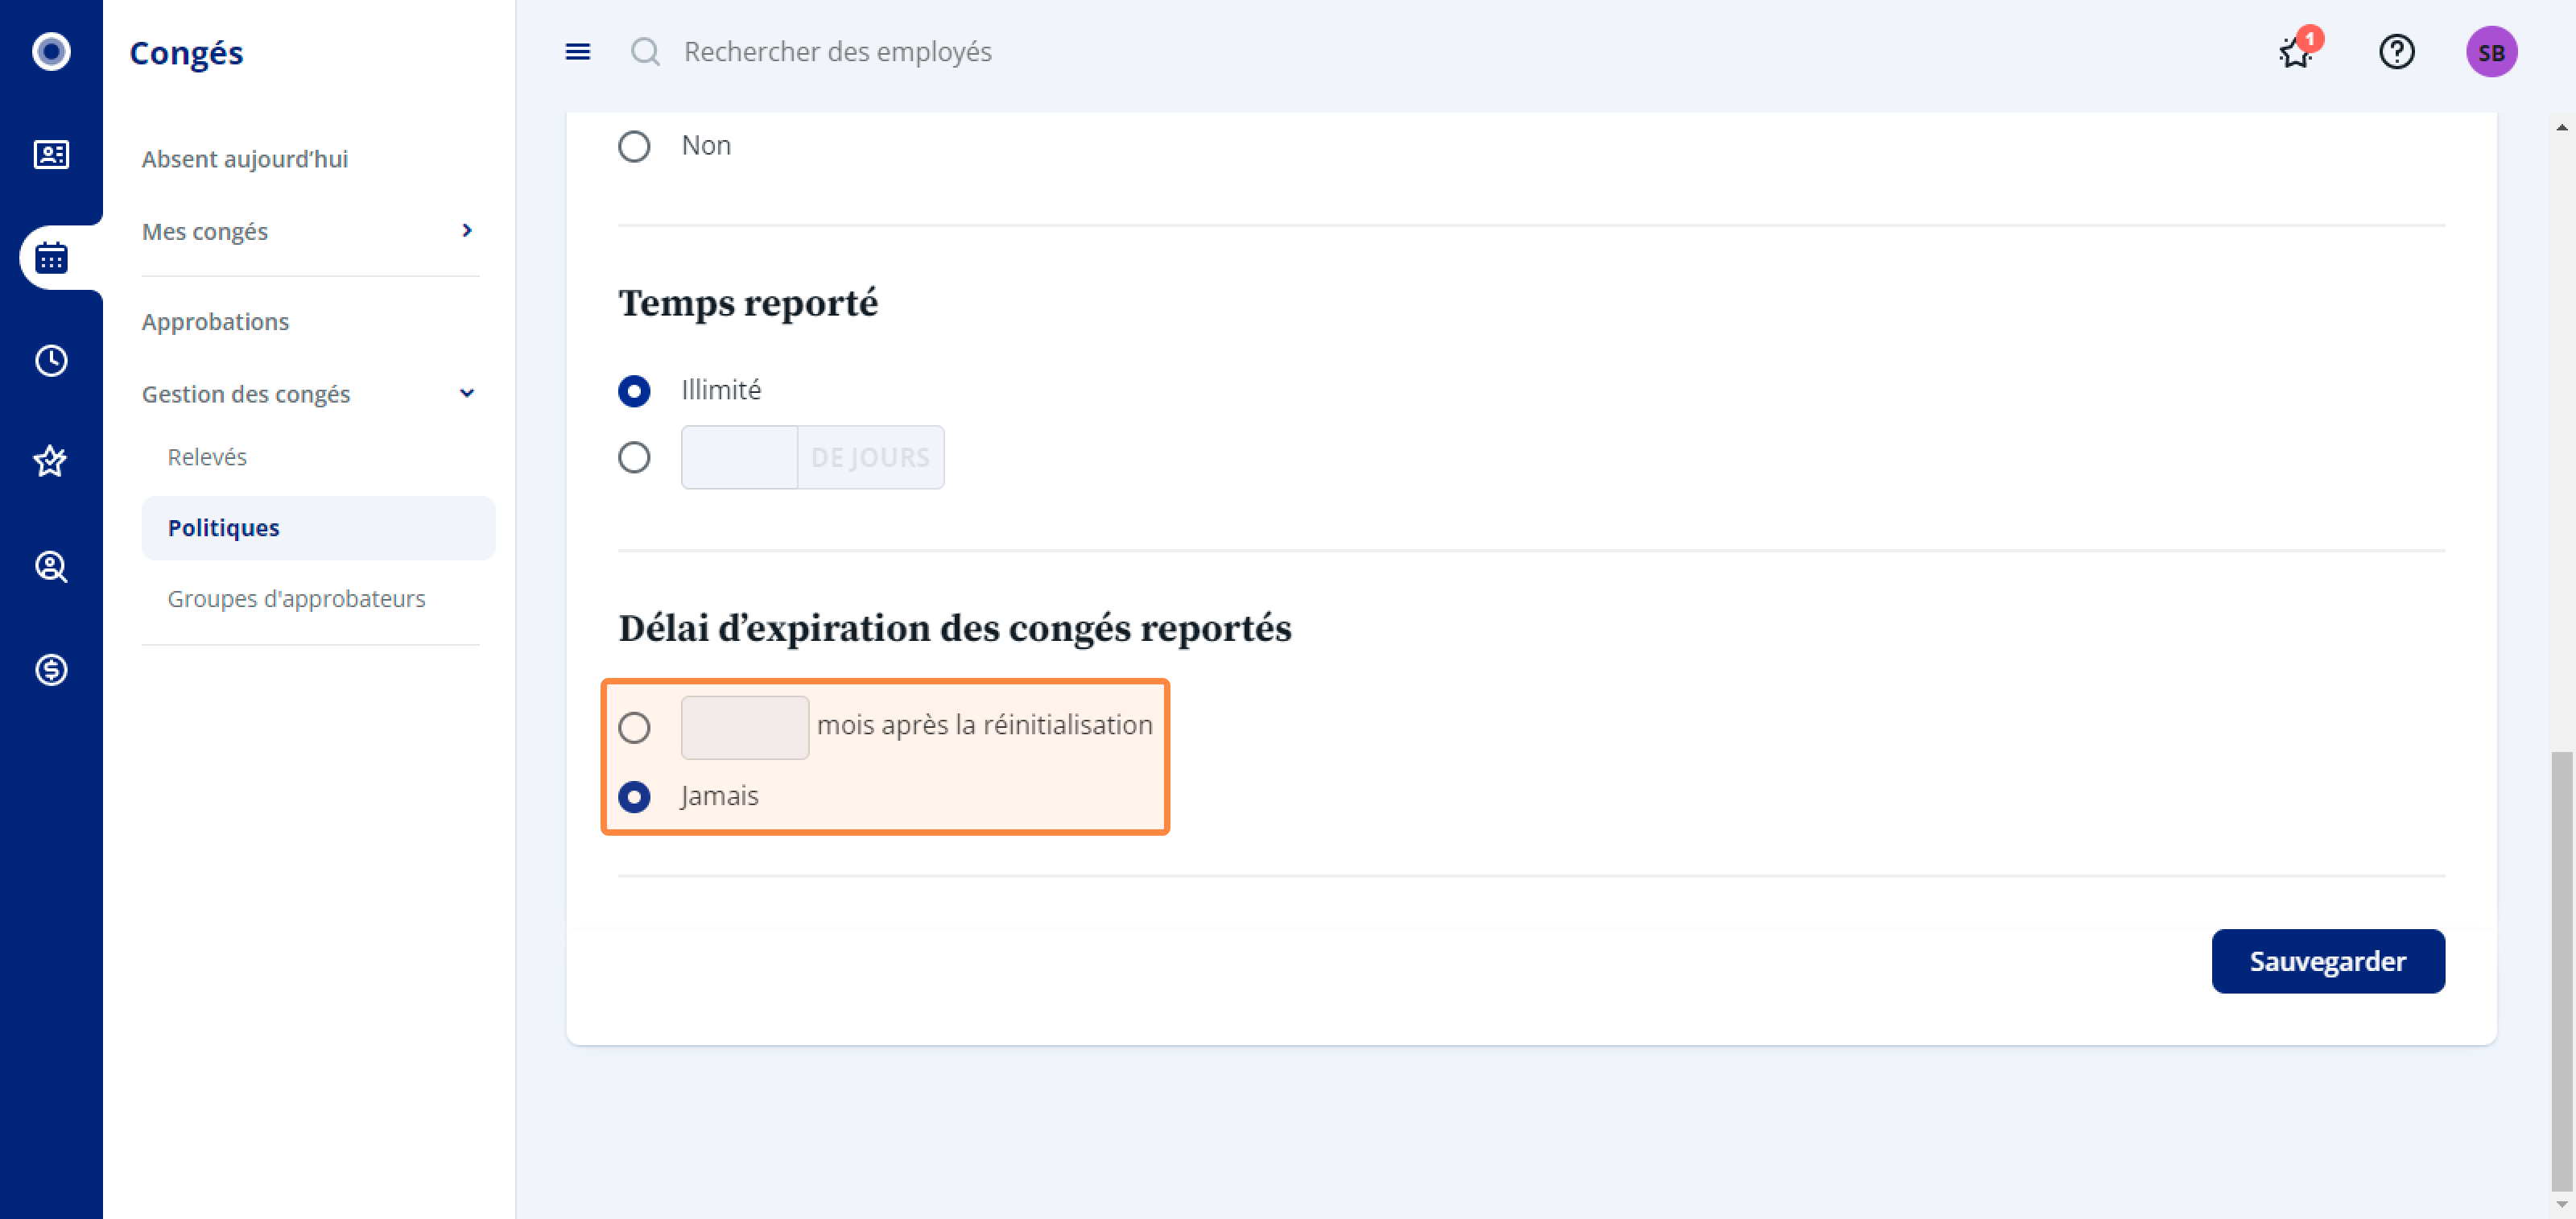The image size is (2576, 1219).
Task: Click the months input before mois après
Action: click(745, 728)
